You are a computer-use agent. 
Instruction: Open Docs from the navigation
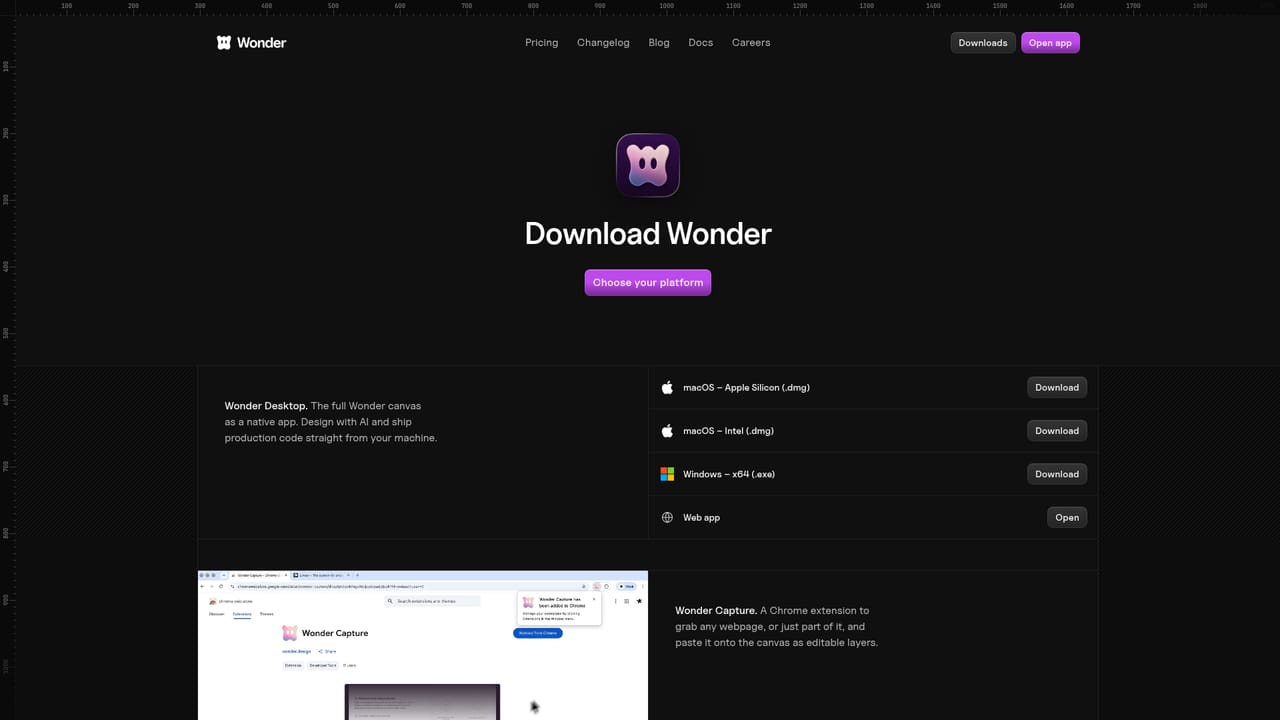coord(701,42)
